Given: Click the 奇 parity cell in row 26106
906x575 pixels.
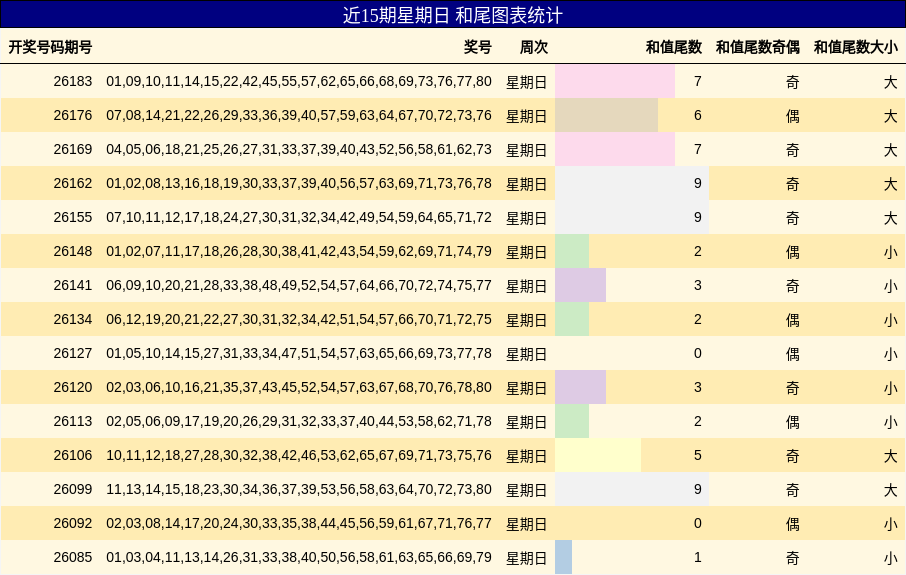Looking at the screenshot, I should 793,457.
